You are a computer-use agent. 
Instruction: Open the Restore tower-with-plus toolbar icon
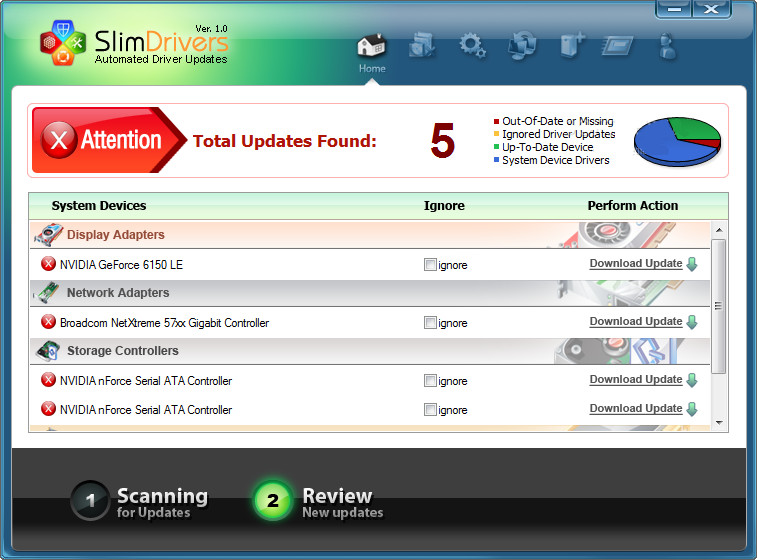click(x=572, y=46)
